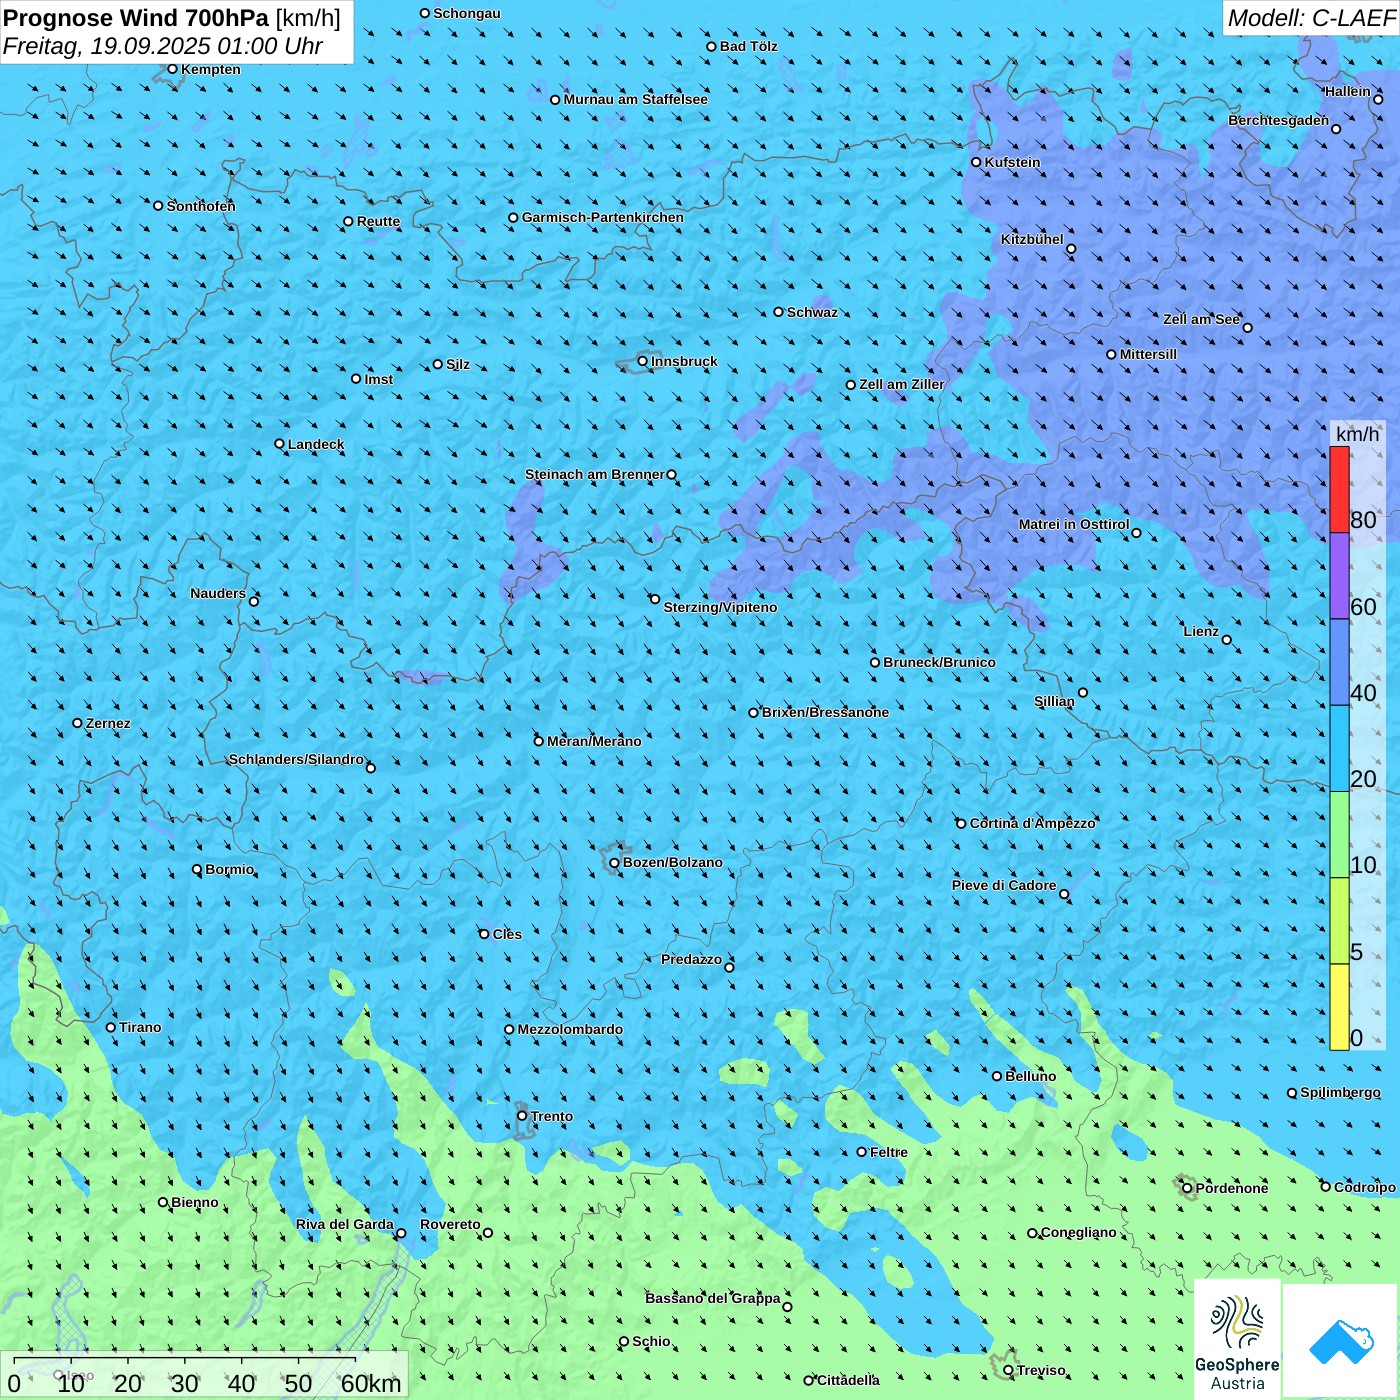Click the 'Prognose Wind 700hPa' title
Viewport: 1400px width, 1400px height.
tap(136, 18)
